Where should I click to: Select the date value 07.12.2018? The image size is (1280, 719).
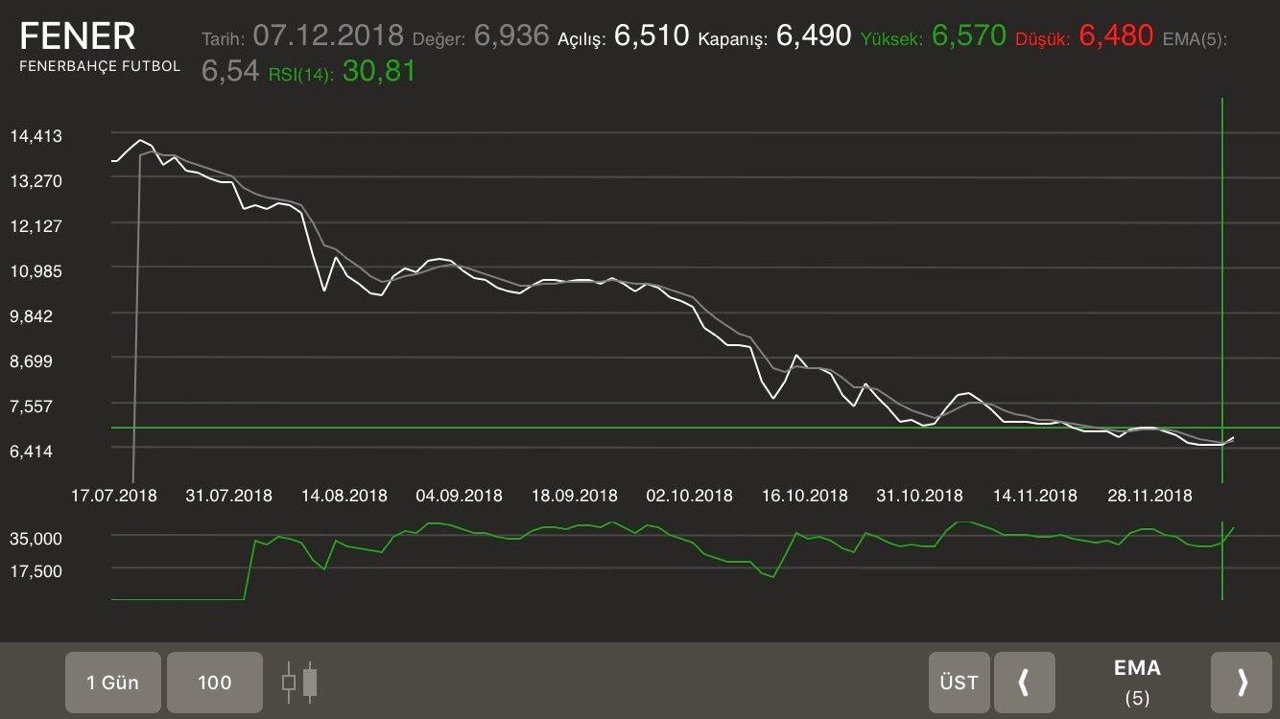click(x=328, y=36)
